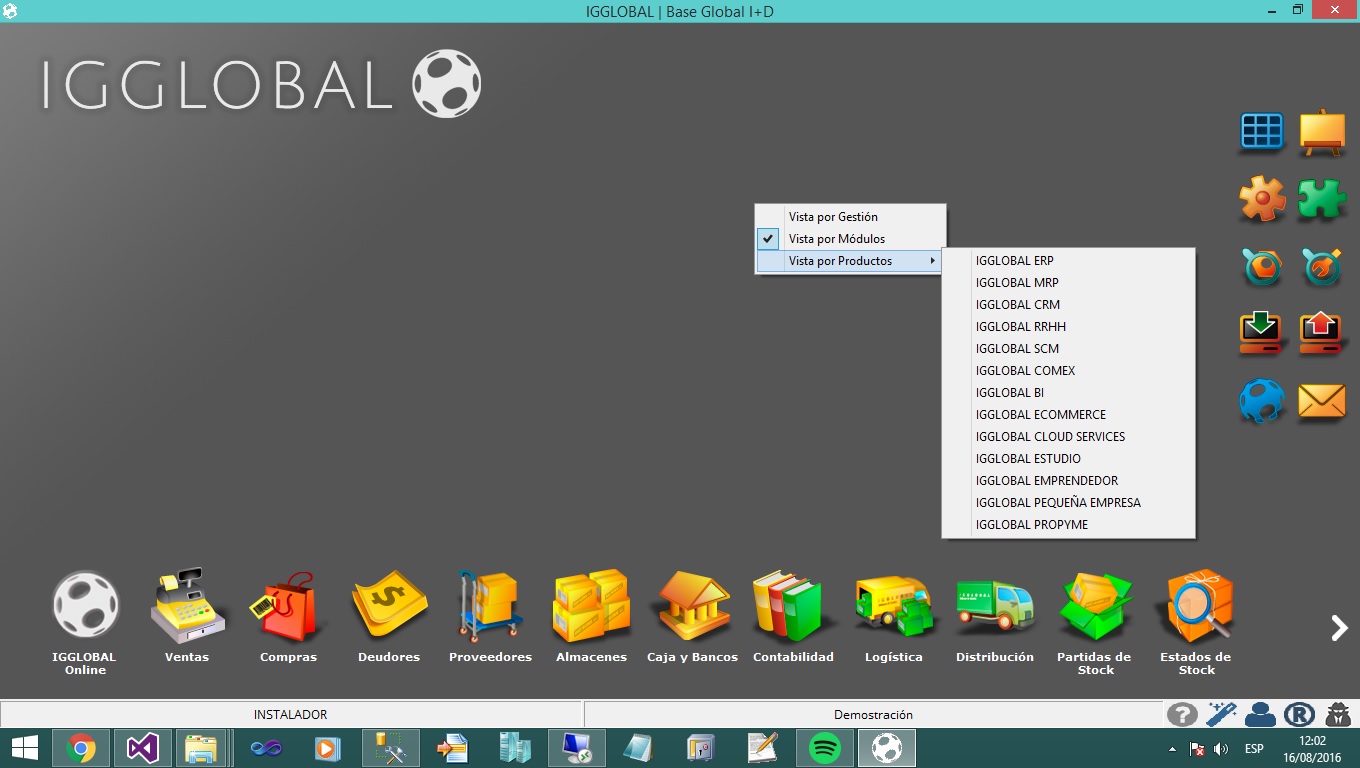The width and height of the screenshot is (1360, 768).
Task: Click the volume speaker tray icon
Action: click(x=1221, y=749)
